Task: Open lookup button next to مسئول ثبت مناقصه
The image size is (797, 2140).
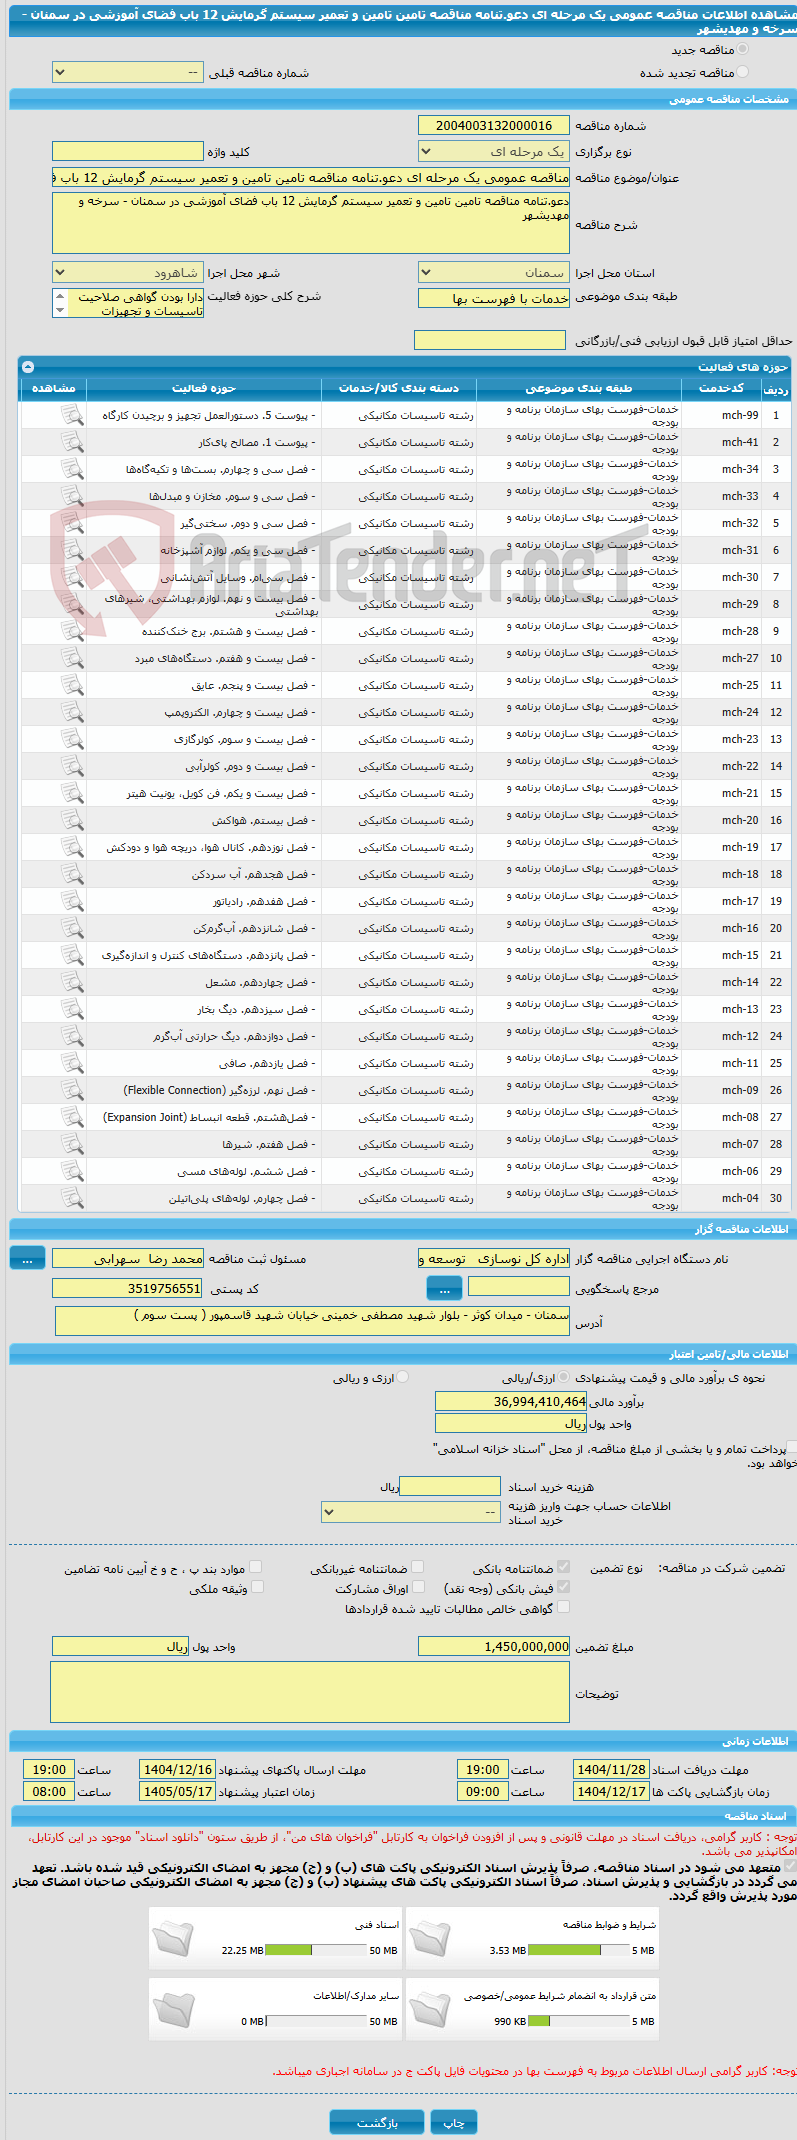Action: [x=27, y=1259]
